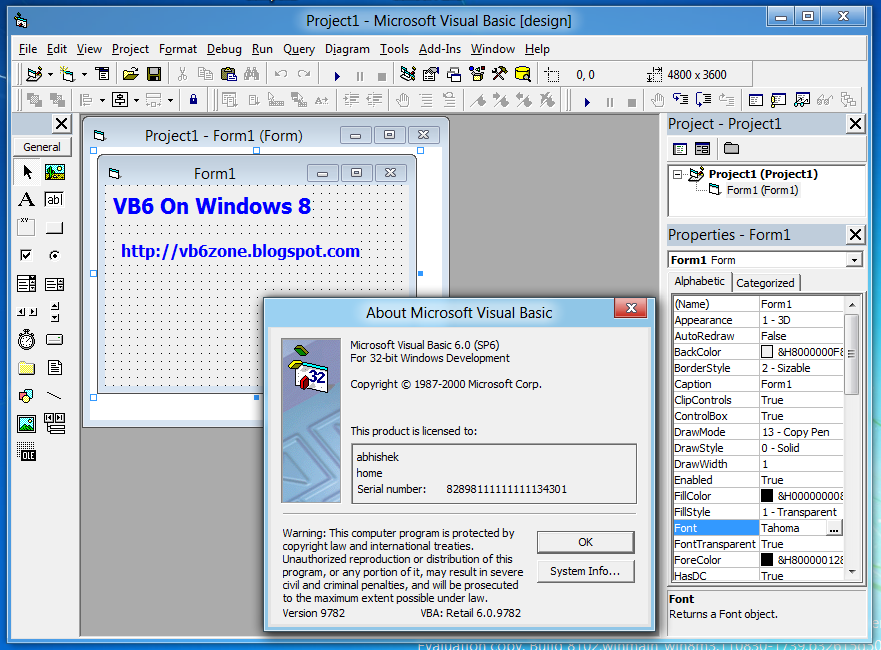Viewport: 881px width, 650px height.
Task: Click OK in About dialog
Action: 585,542
